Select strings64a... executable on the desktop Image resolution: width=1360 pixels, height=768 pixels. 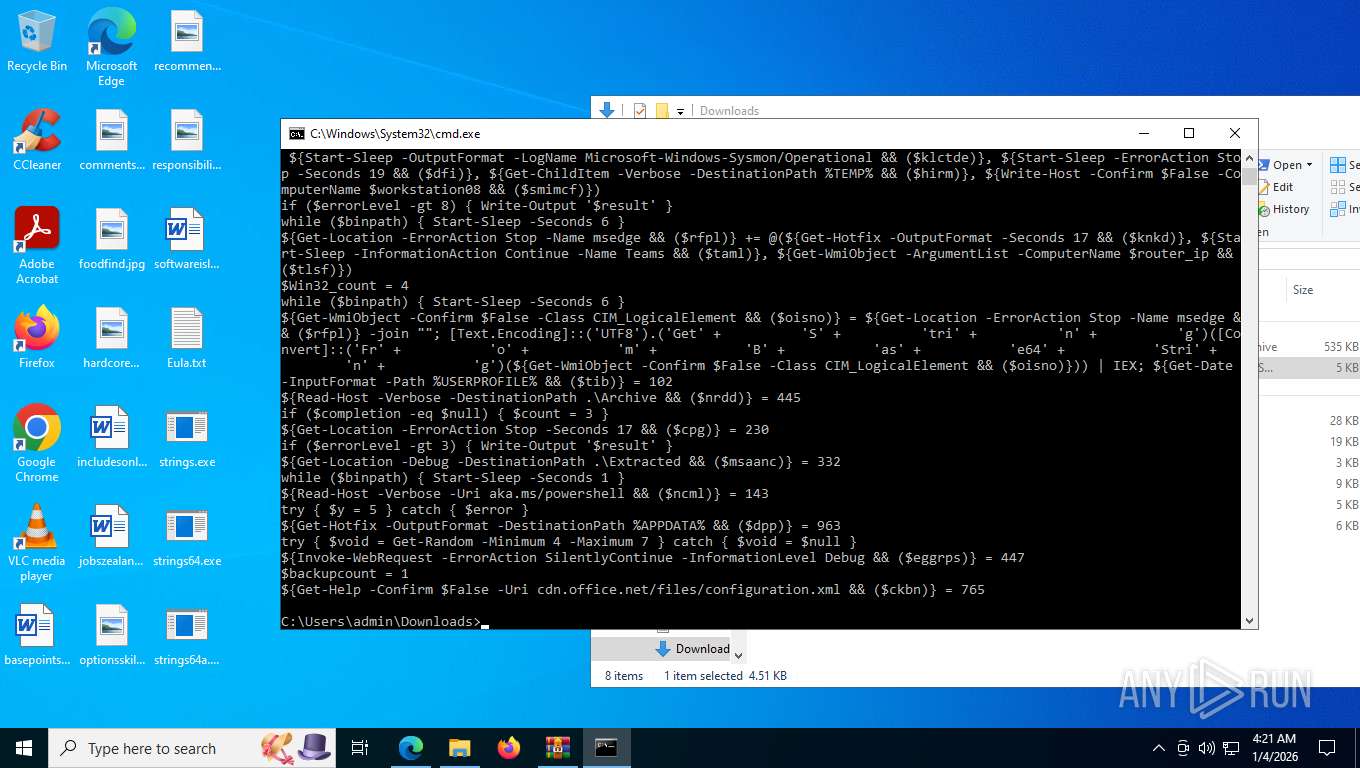click(187, 635)
